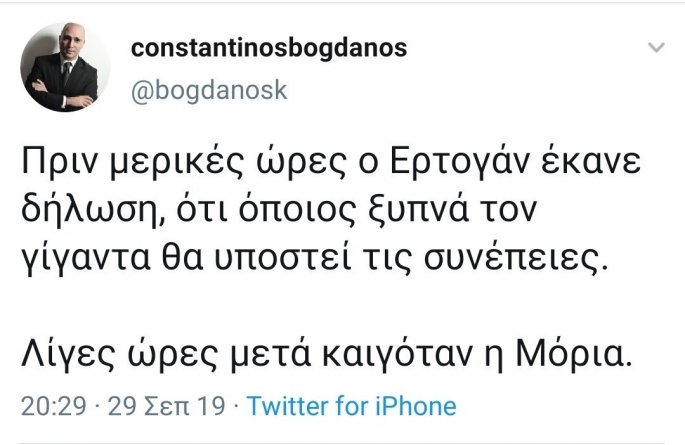Click the tweet's first line starting Πριν μερικές
Viewport: 685px width, 445px height.
[324, 161]
